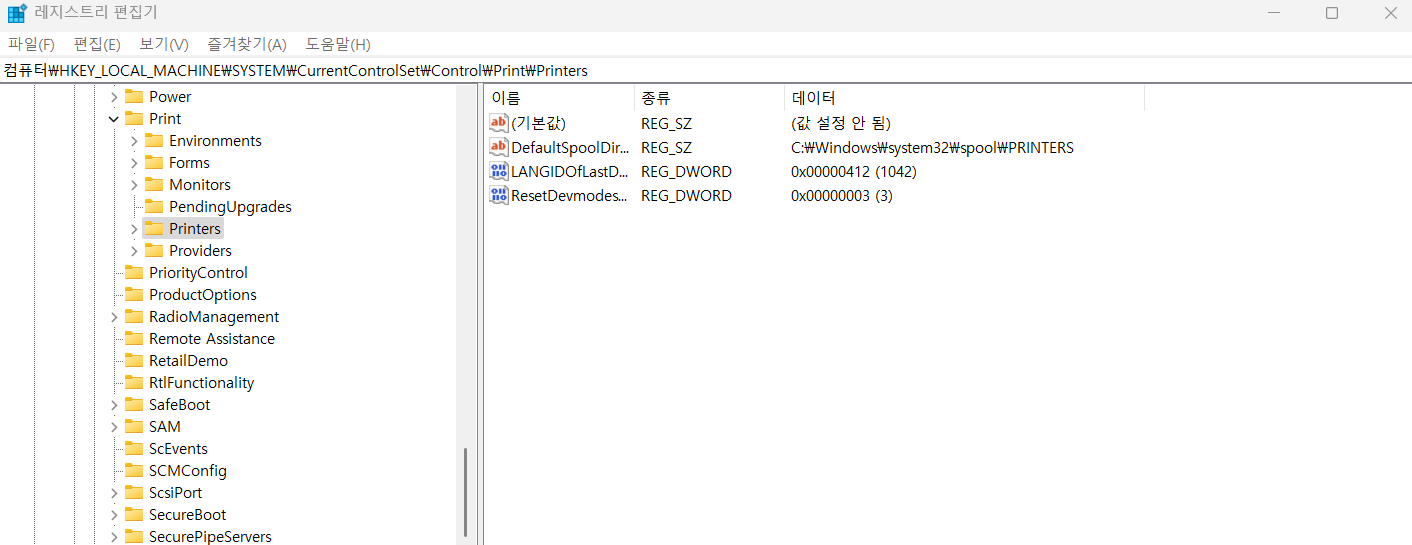
Task: Expand the Monitors key
Action: 134,185
